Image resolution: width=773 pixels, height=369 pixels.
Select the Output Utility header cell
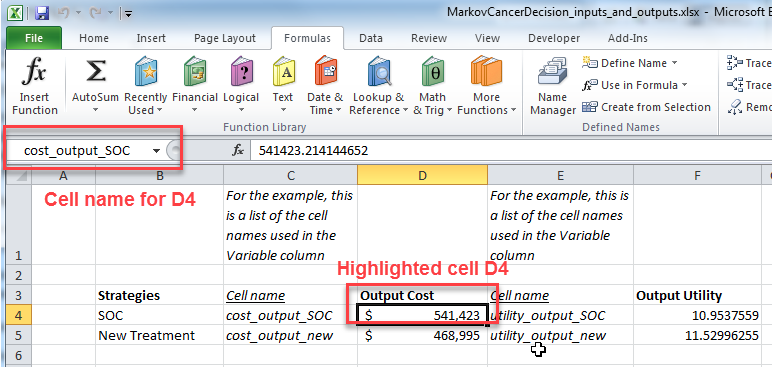(697, 295)
